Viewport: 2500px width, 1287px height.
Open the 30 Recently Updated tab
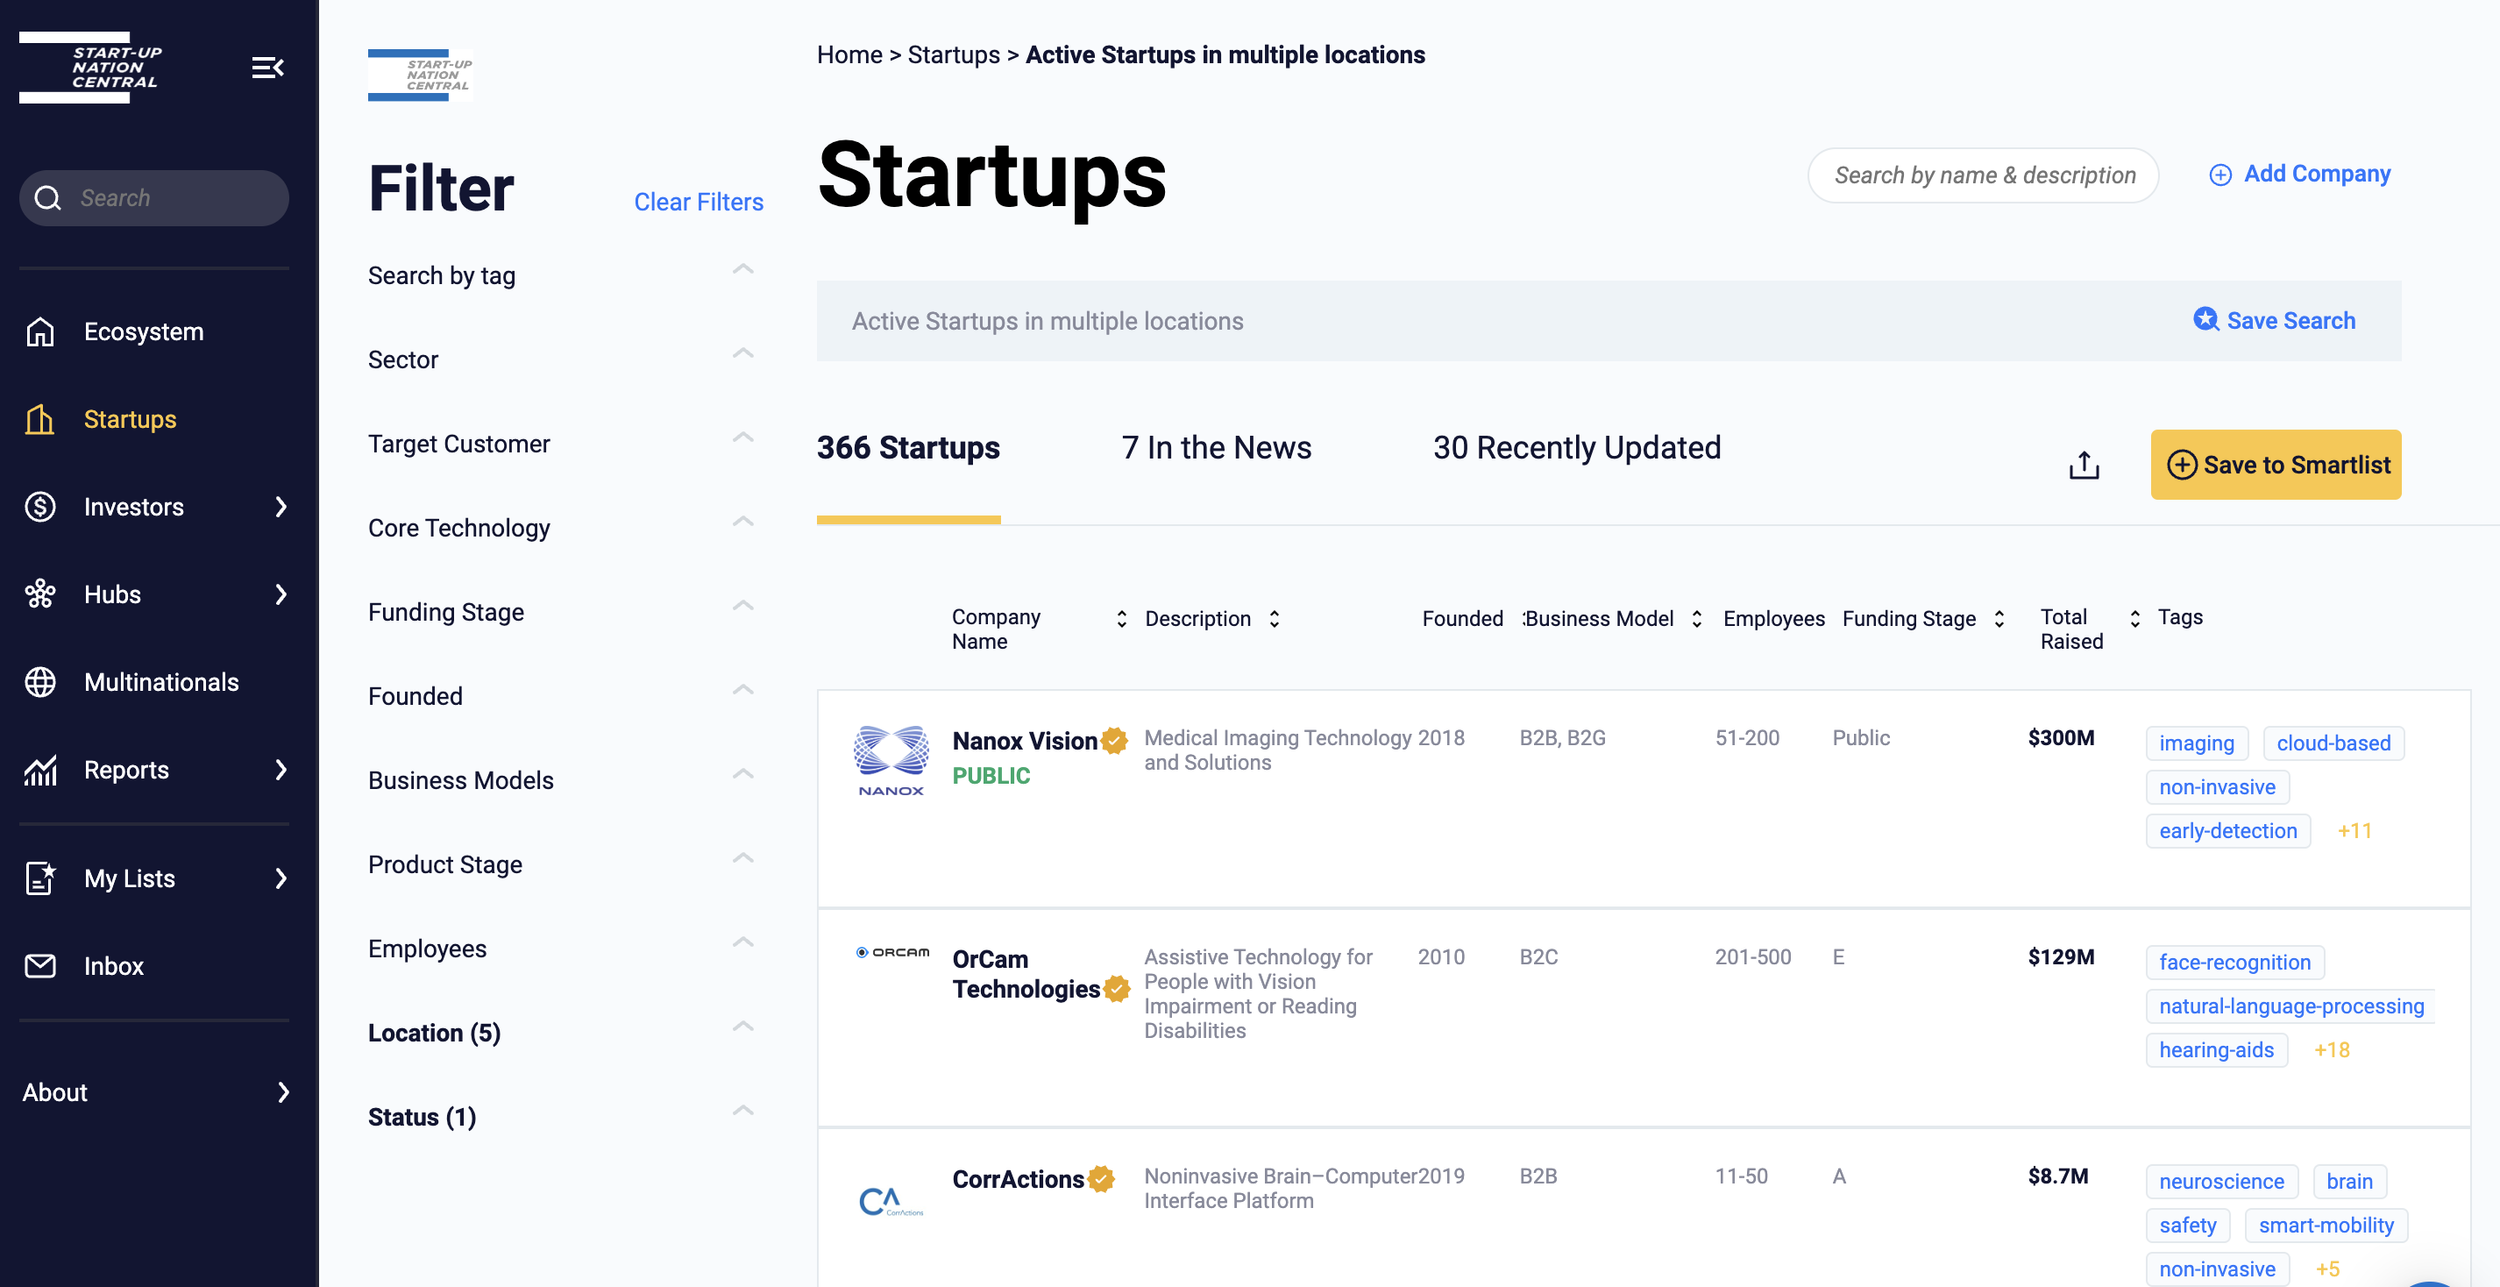[1576, 448]
